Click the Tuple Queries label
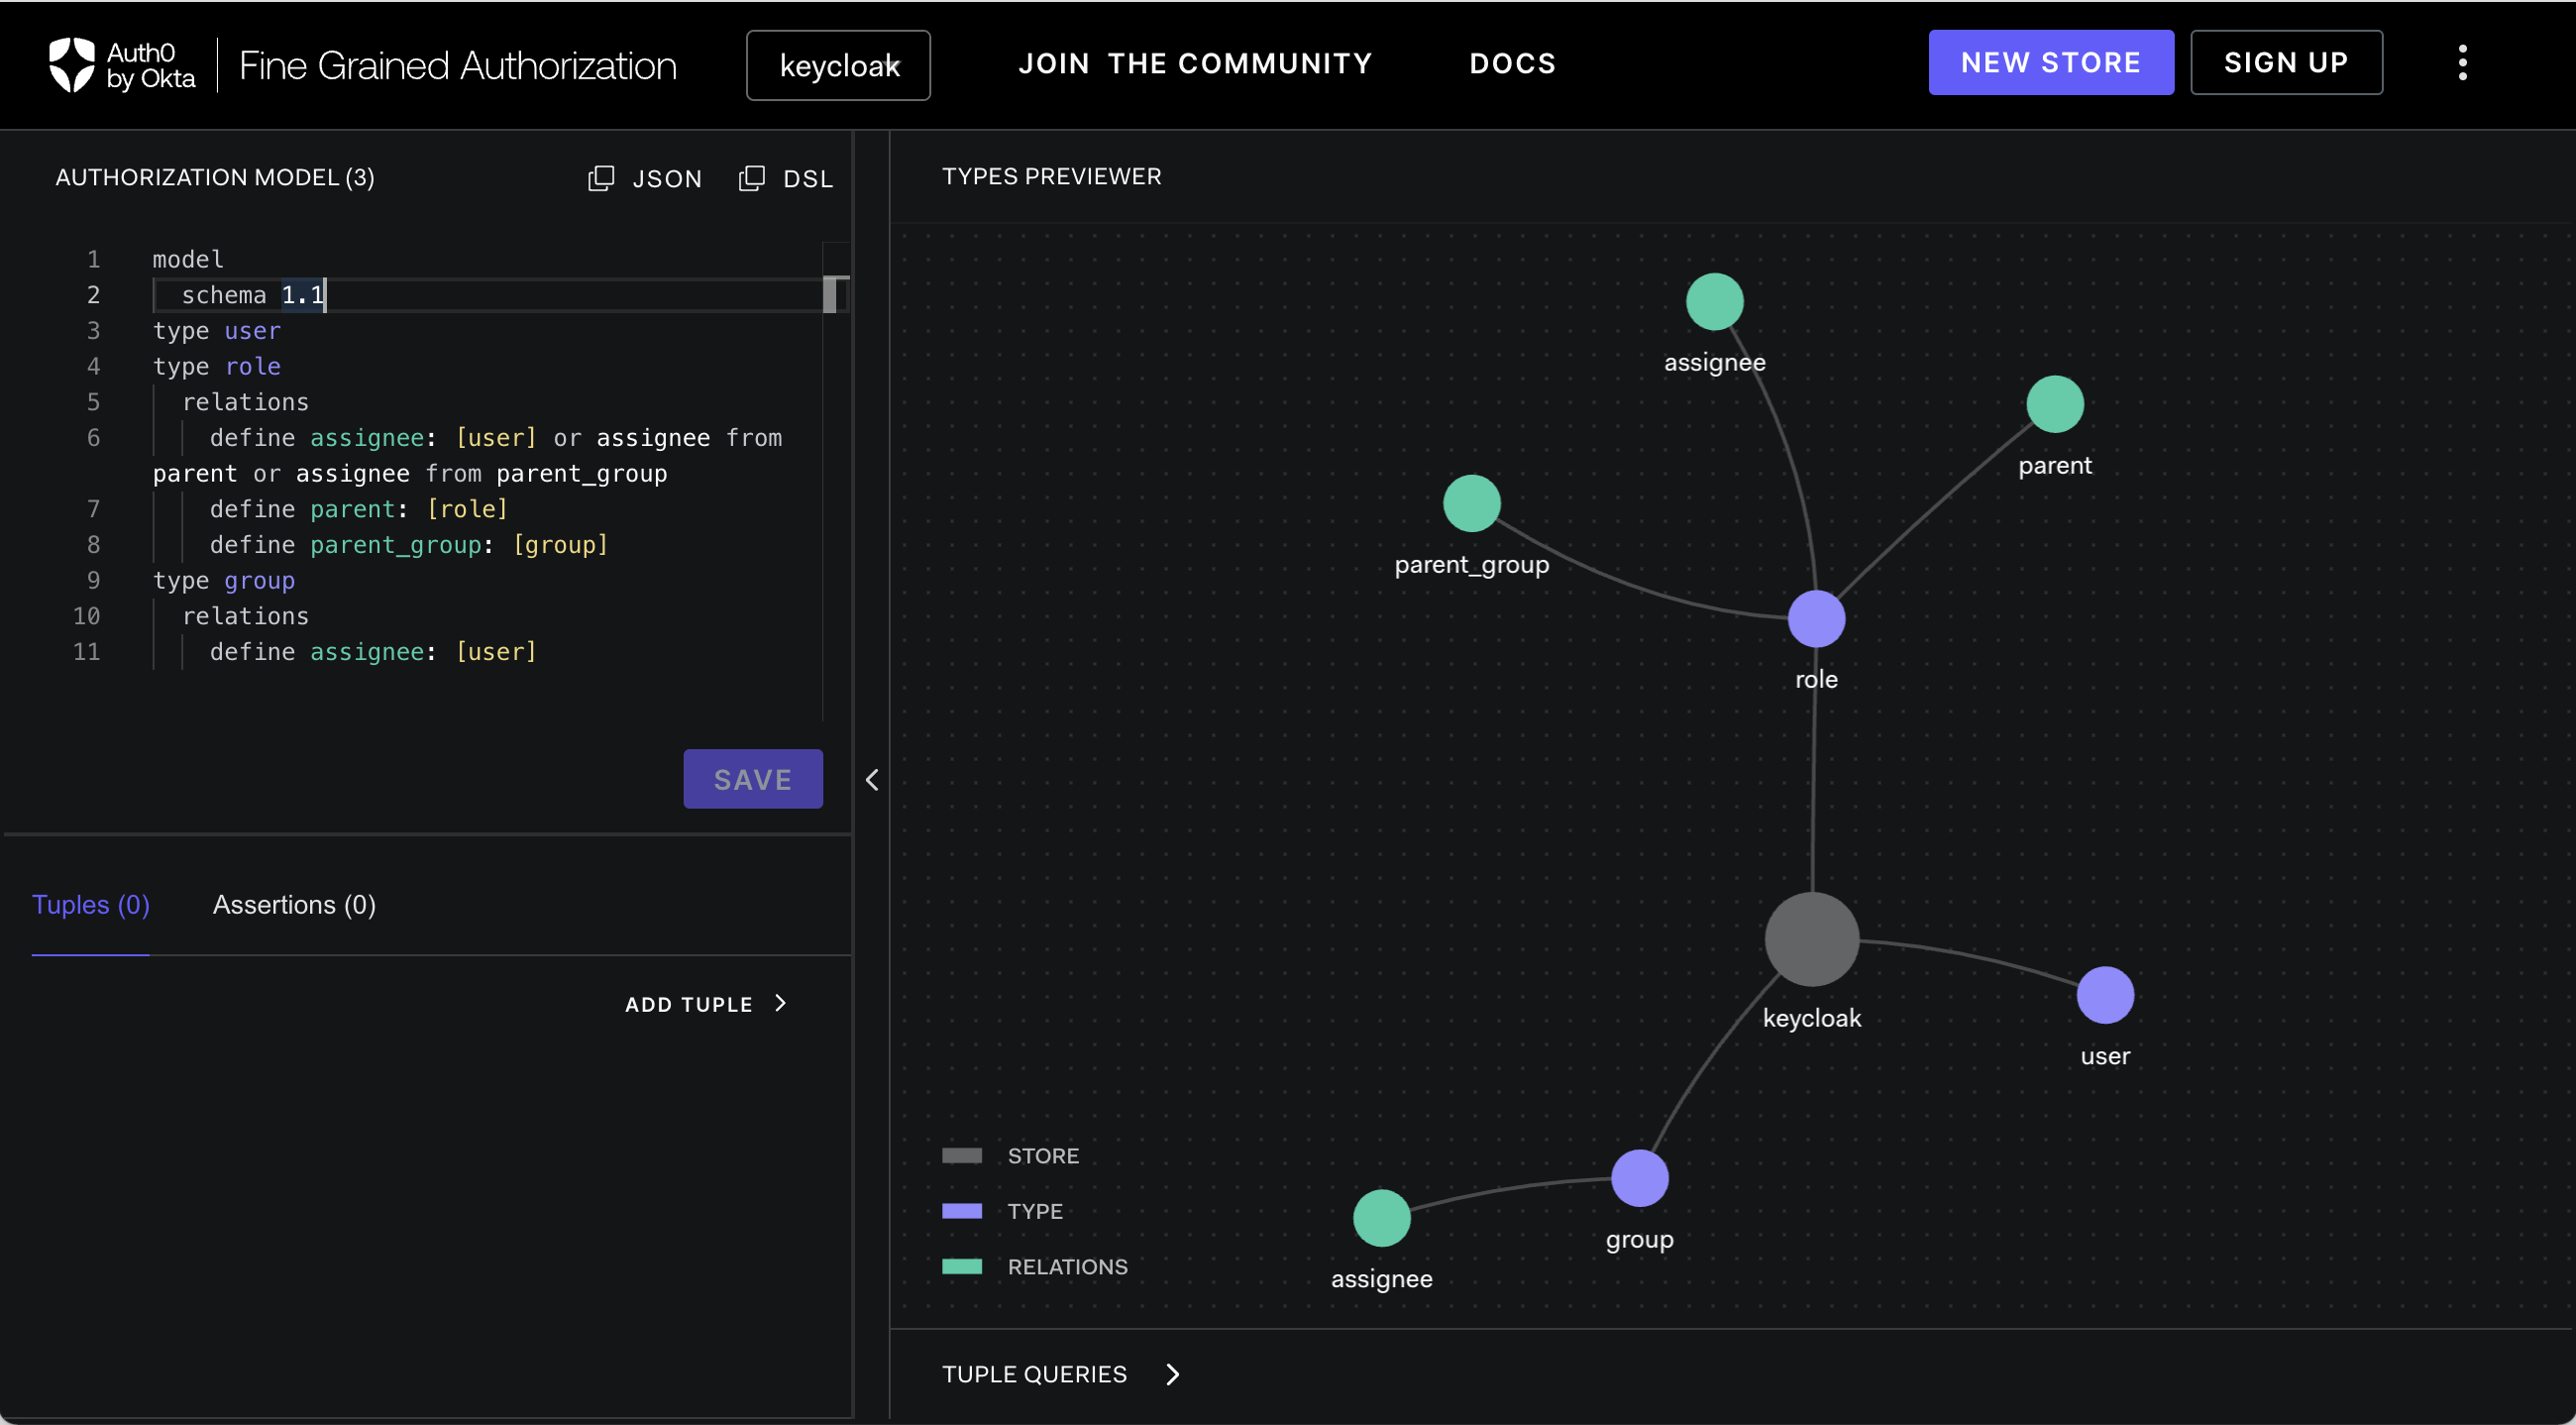The width and height of the screenshot is (2576, 1425). [1034, 1374]
